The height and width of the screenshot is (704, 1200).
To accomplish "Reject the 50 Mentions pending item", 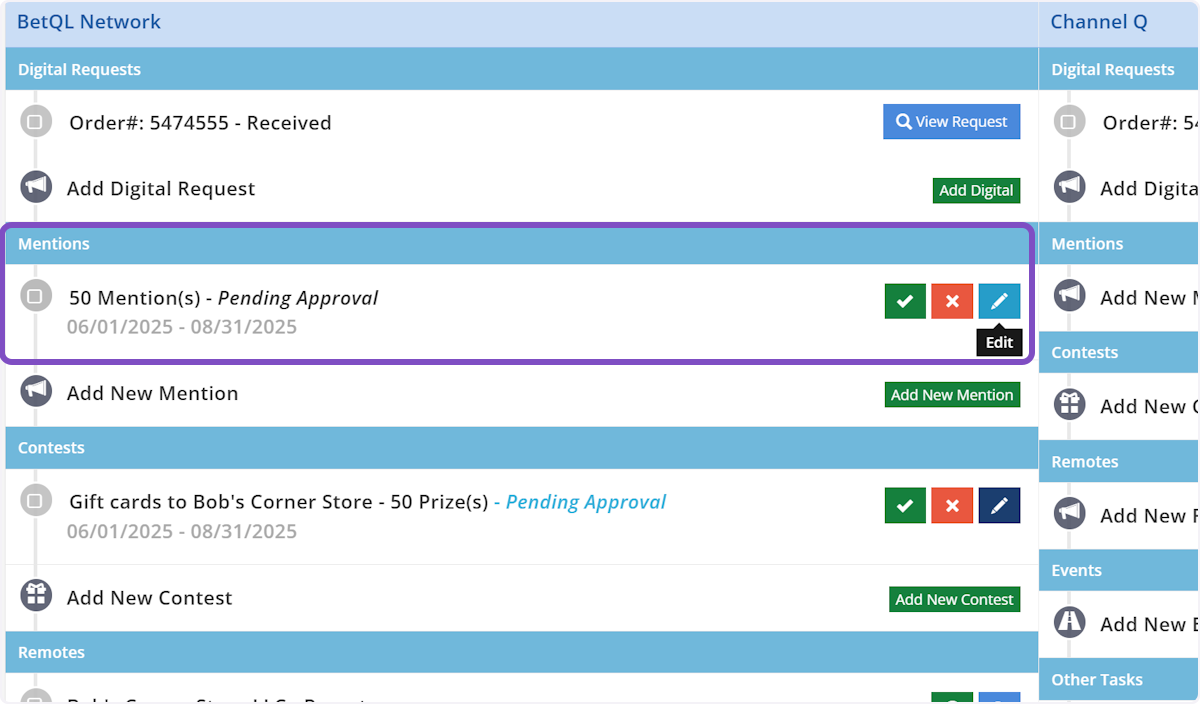I will pyautogui.click(x=952, y=301).
